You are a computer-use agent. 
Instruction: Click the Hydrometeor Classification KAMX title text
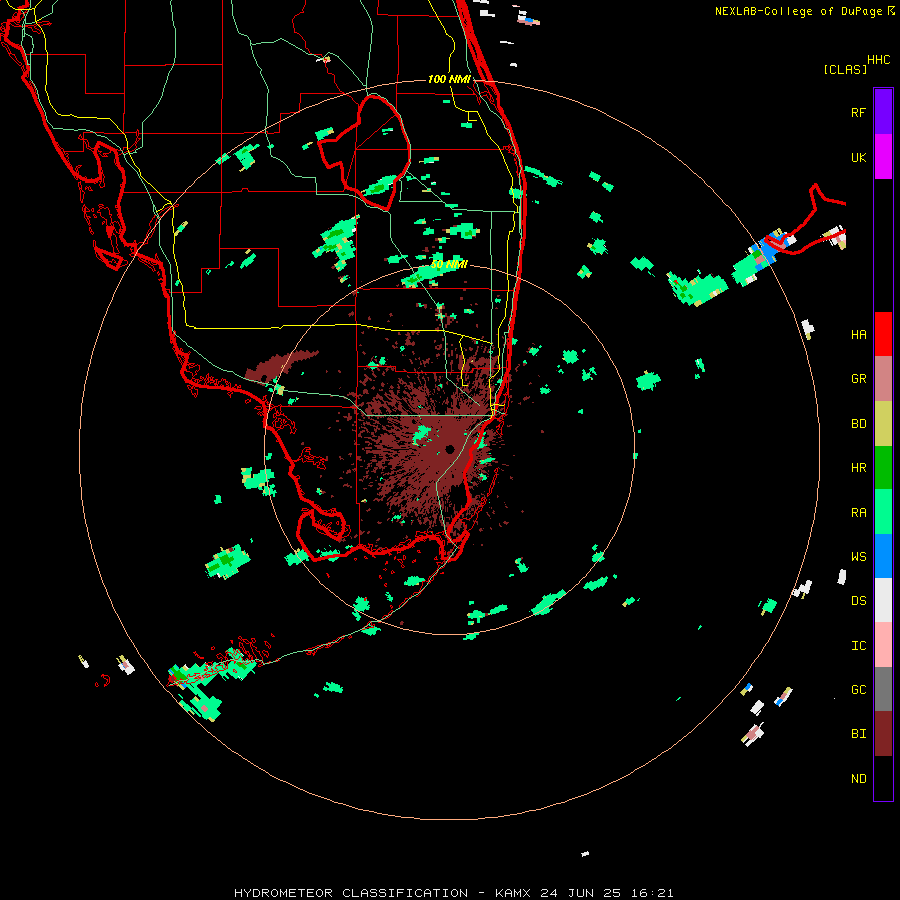click(453, 893)
